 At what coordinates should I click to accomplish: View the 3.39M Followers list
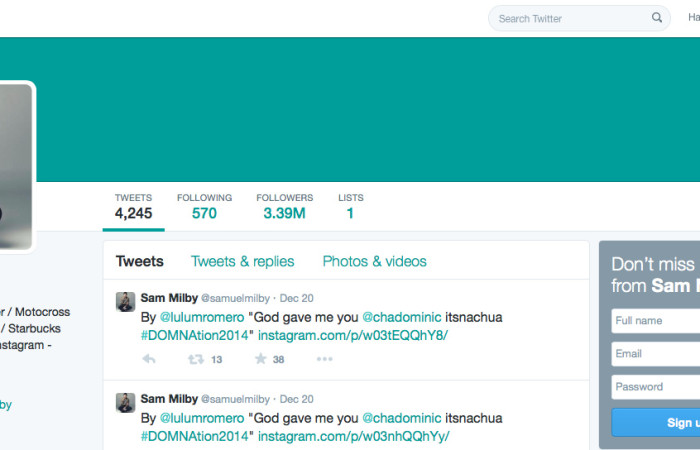coord(285,207)
